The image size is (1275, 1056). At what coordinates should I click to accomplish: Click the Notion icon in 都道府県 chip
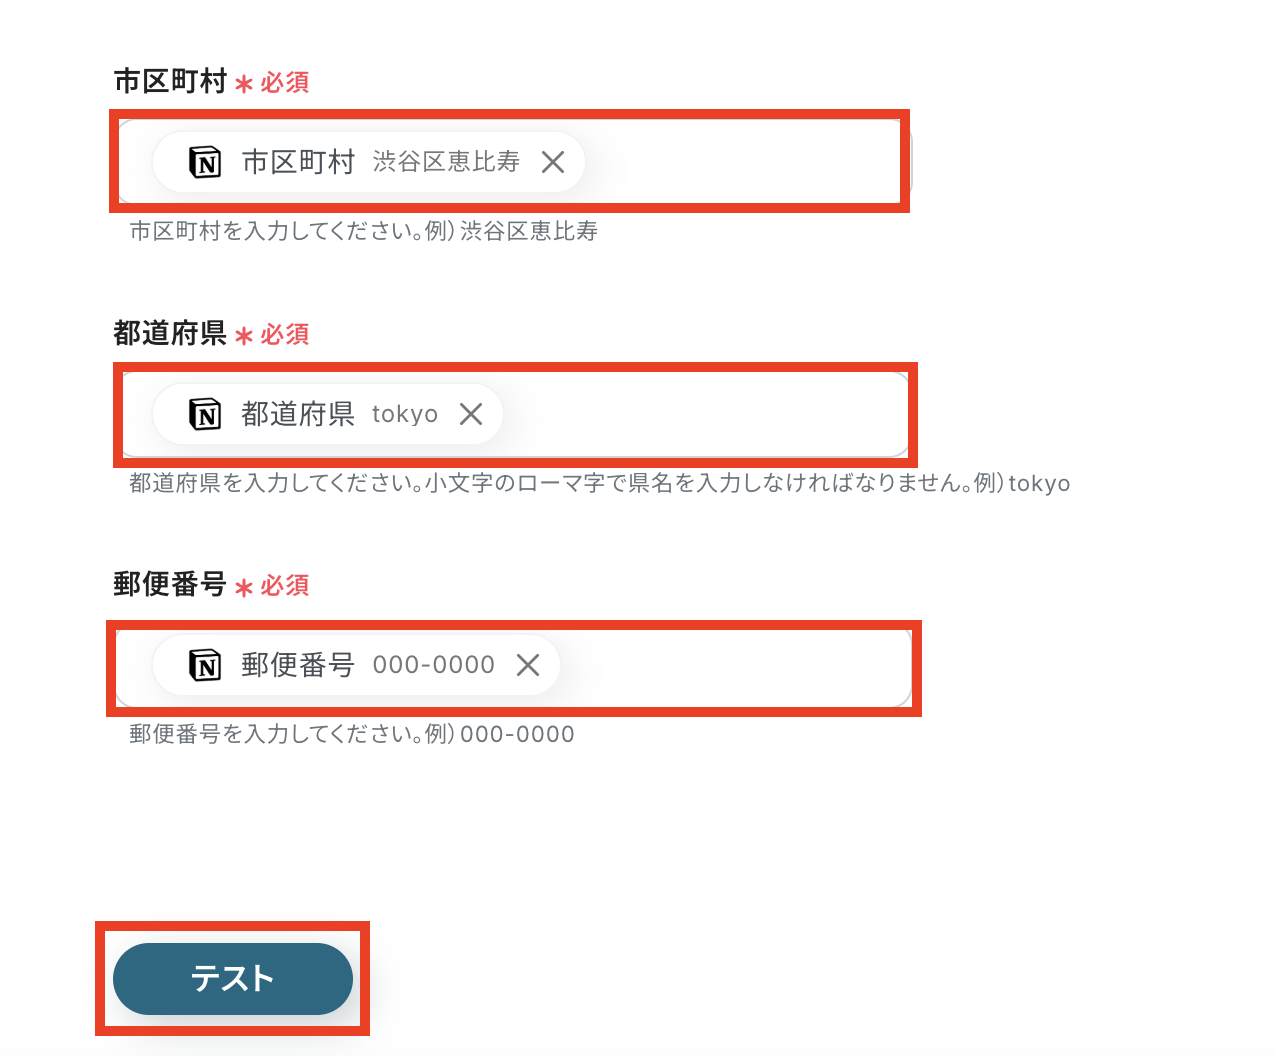click(x=205, y=414)
